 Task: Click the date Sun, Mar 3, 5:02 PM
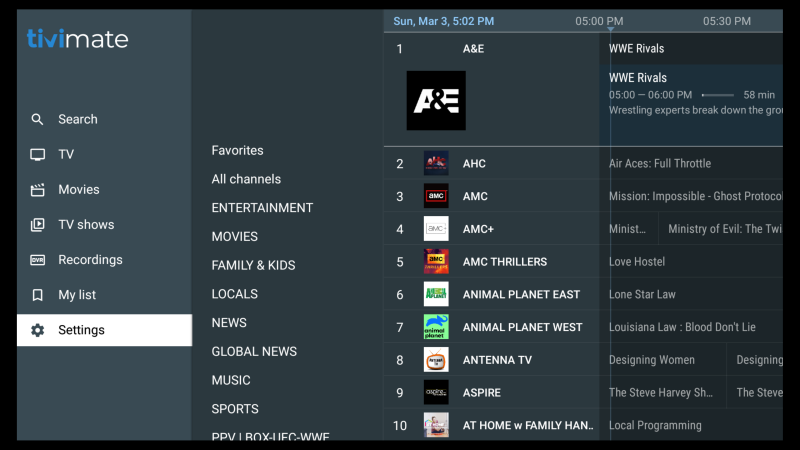coord(443,21)
